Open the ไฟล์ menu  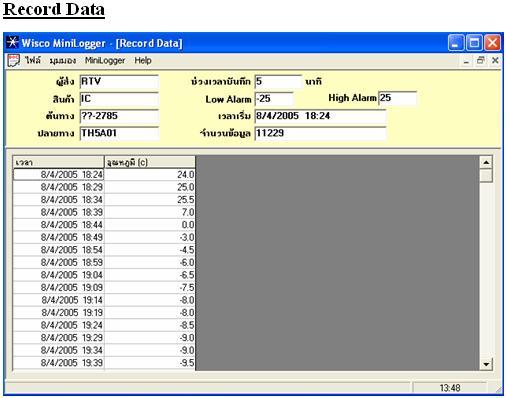click(x=33, y=60)
